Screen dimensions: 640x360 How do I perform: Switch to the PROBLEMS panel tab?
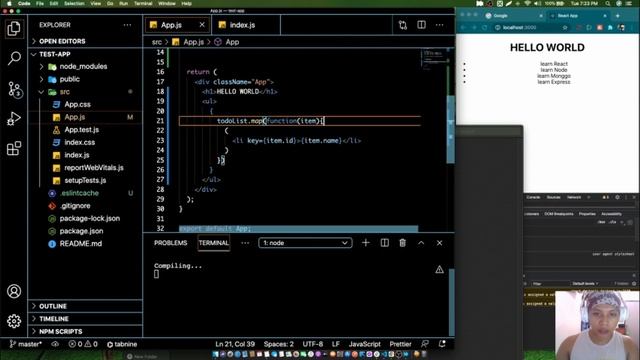tap(171, 243)
